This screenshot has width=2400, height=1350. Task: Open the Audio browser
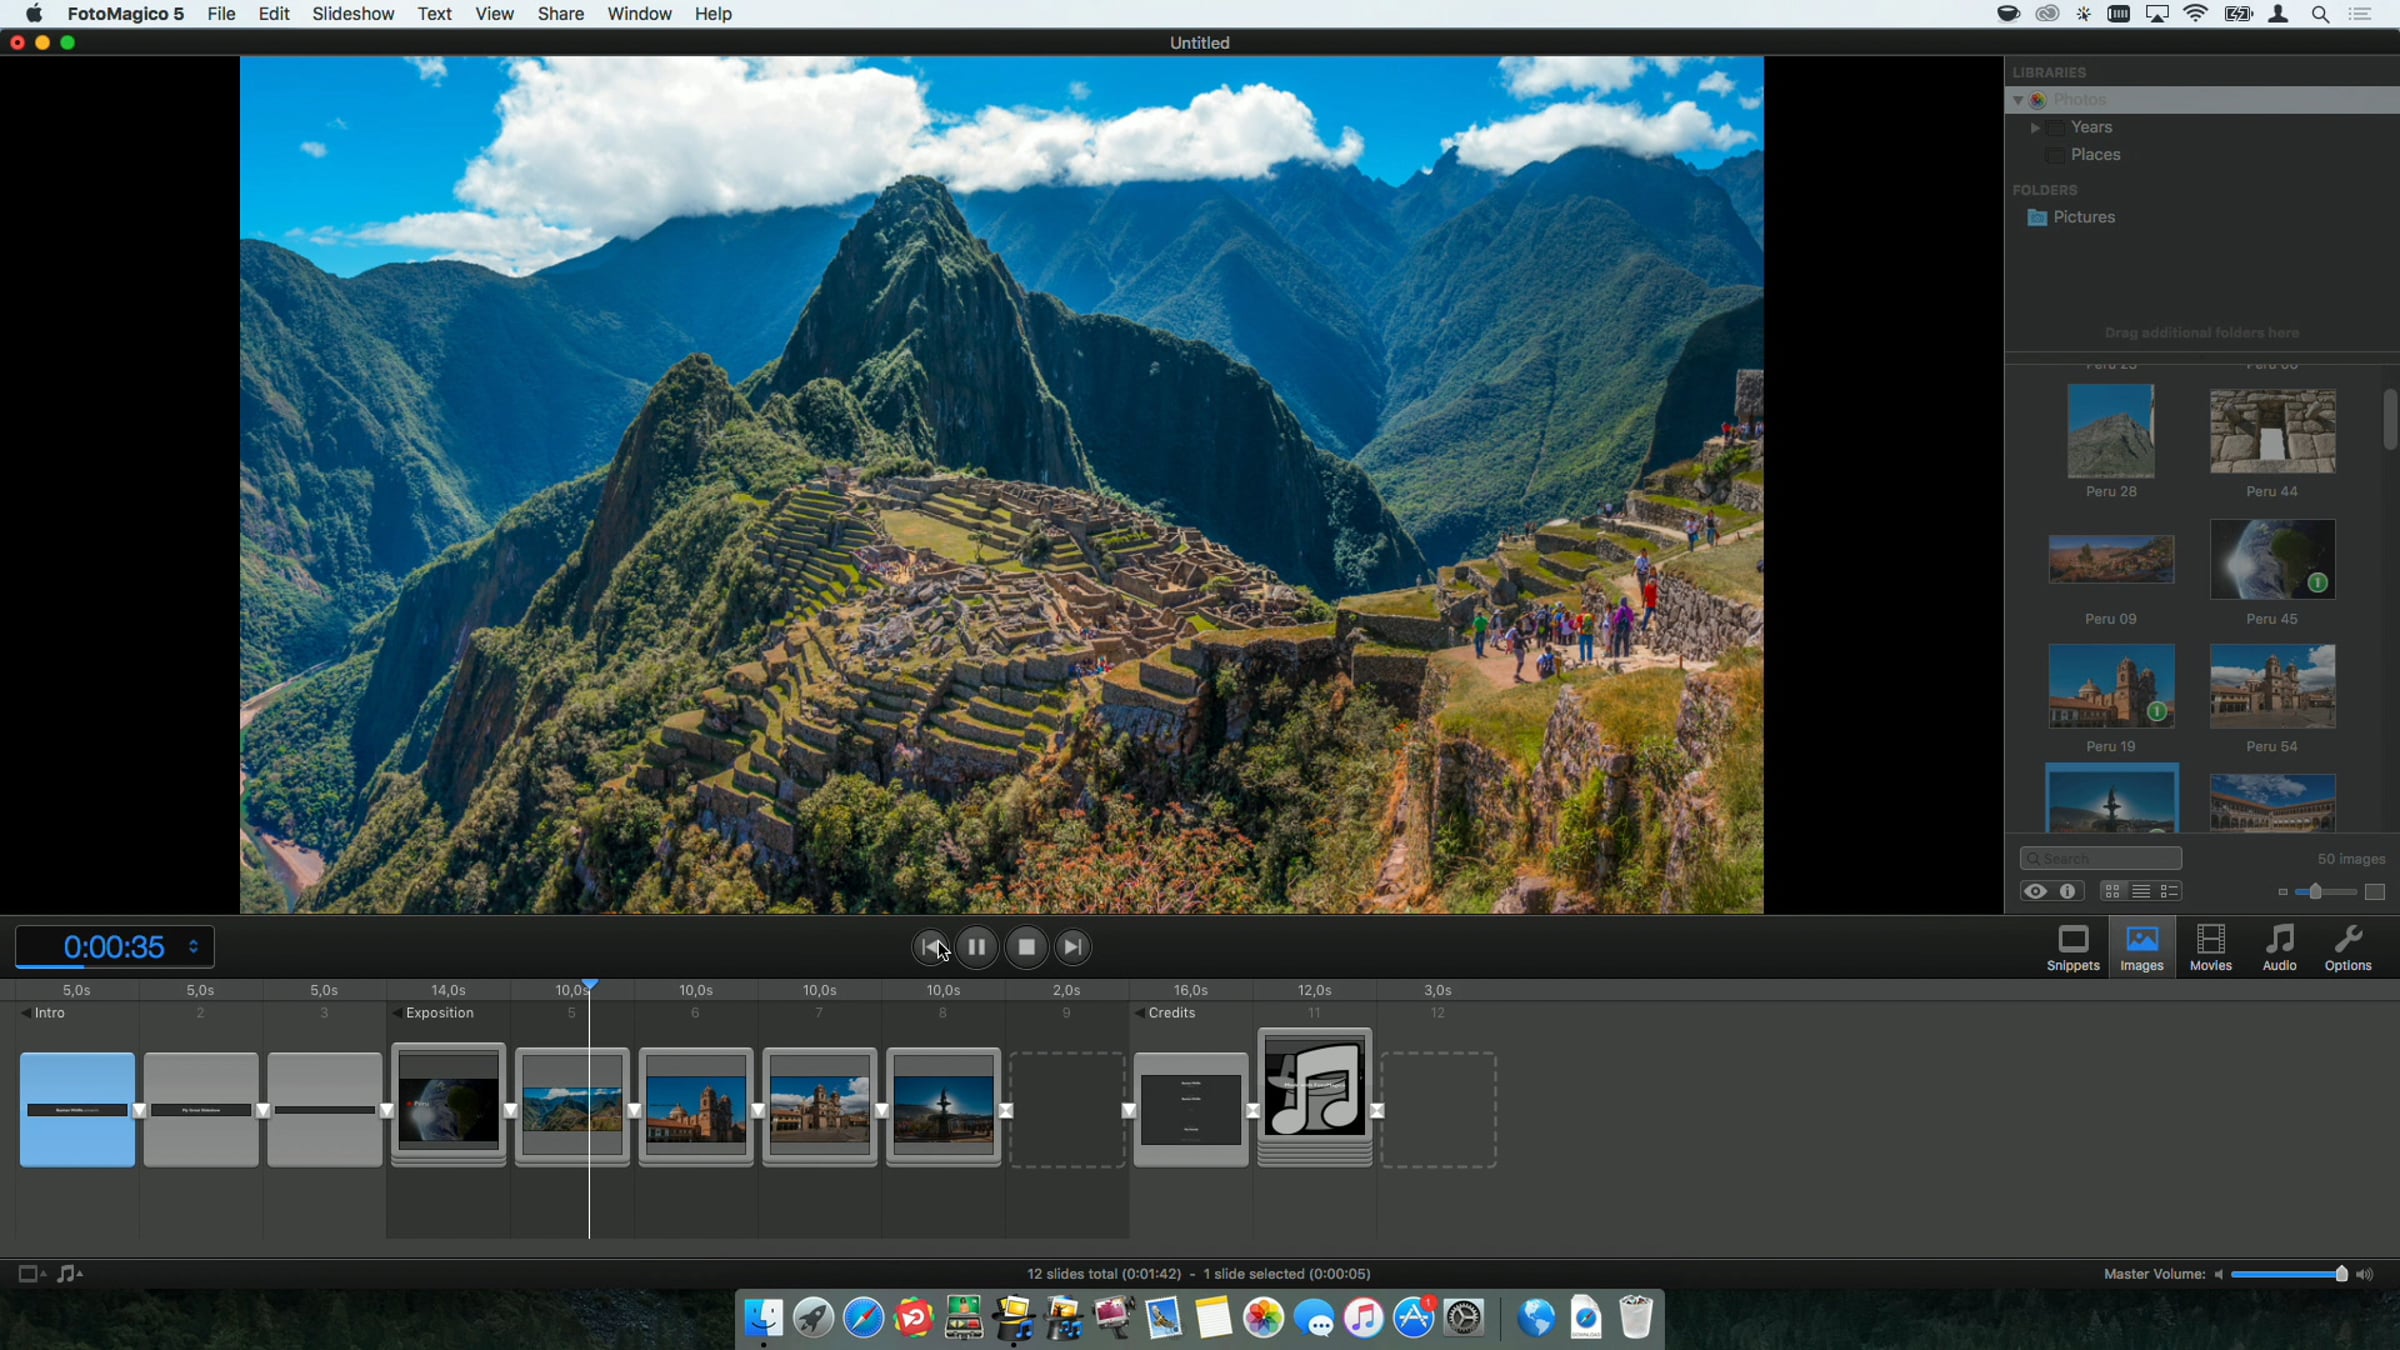2279,948
